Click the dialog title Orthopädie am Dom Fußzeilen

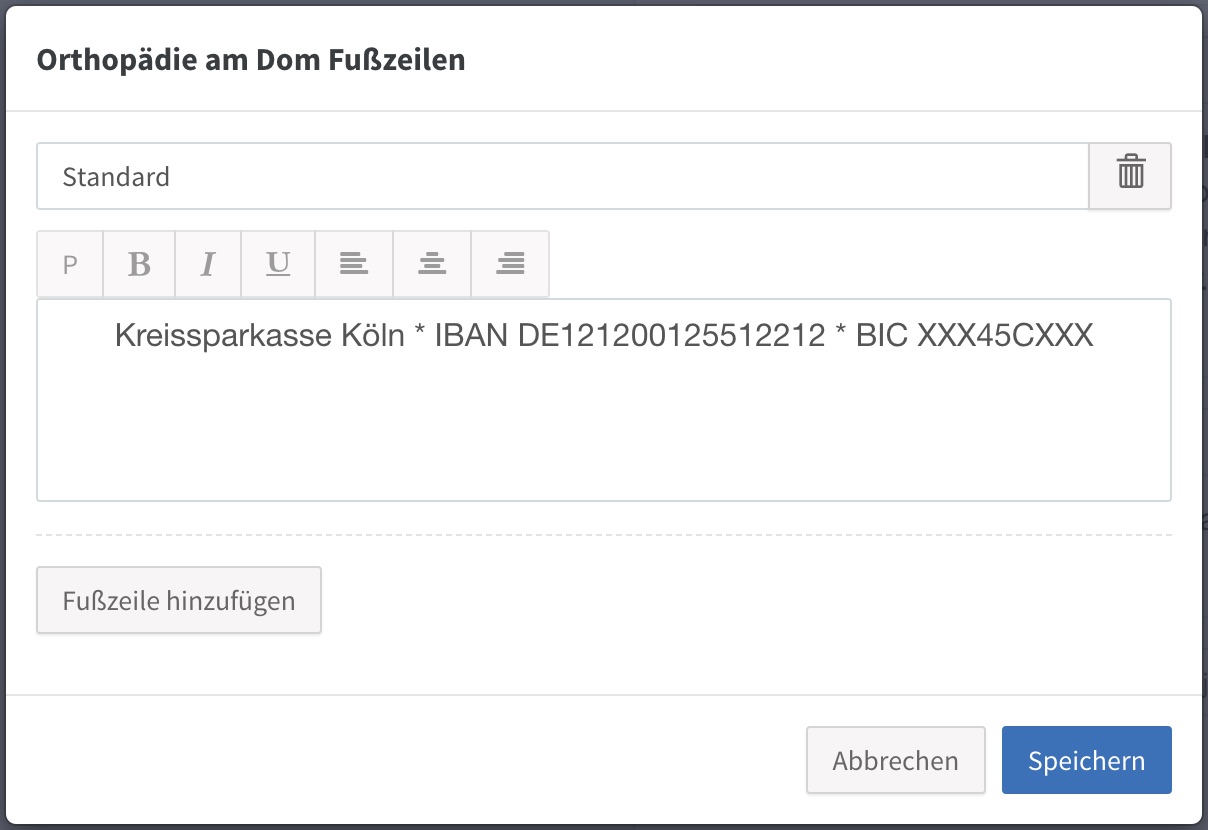pos(251,60)
